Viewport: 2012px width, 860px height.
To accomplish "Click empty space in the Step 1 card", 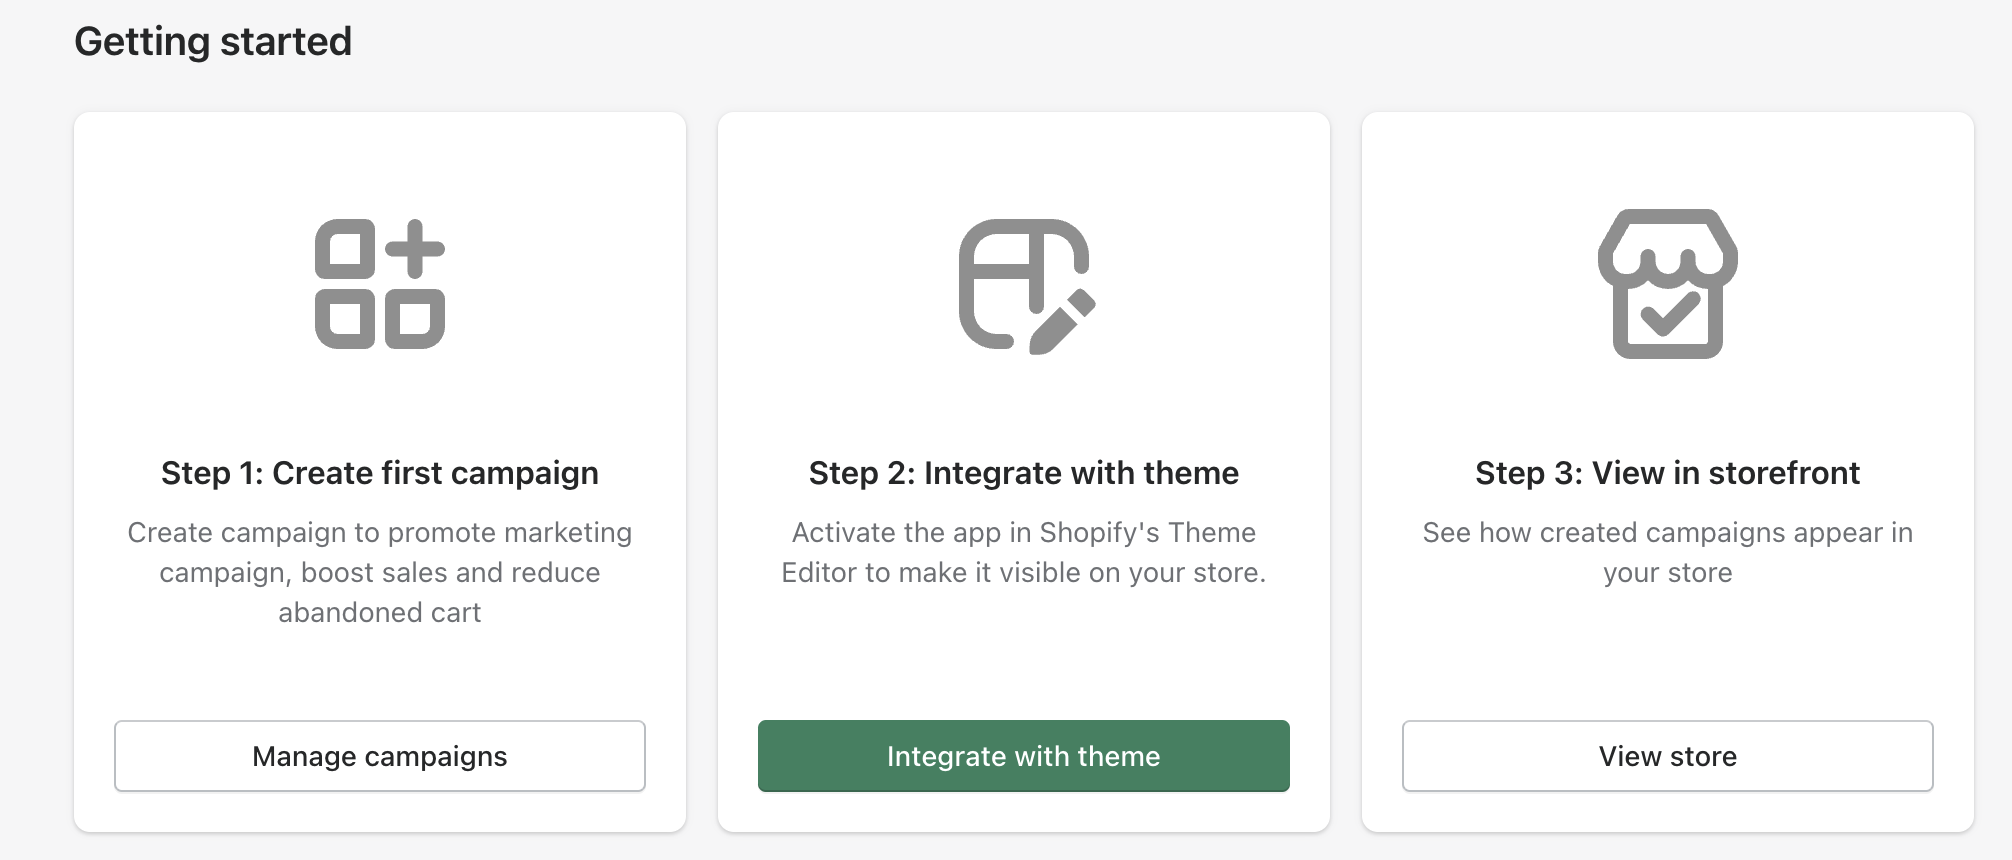I will [x=380, y=670].
